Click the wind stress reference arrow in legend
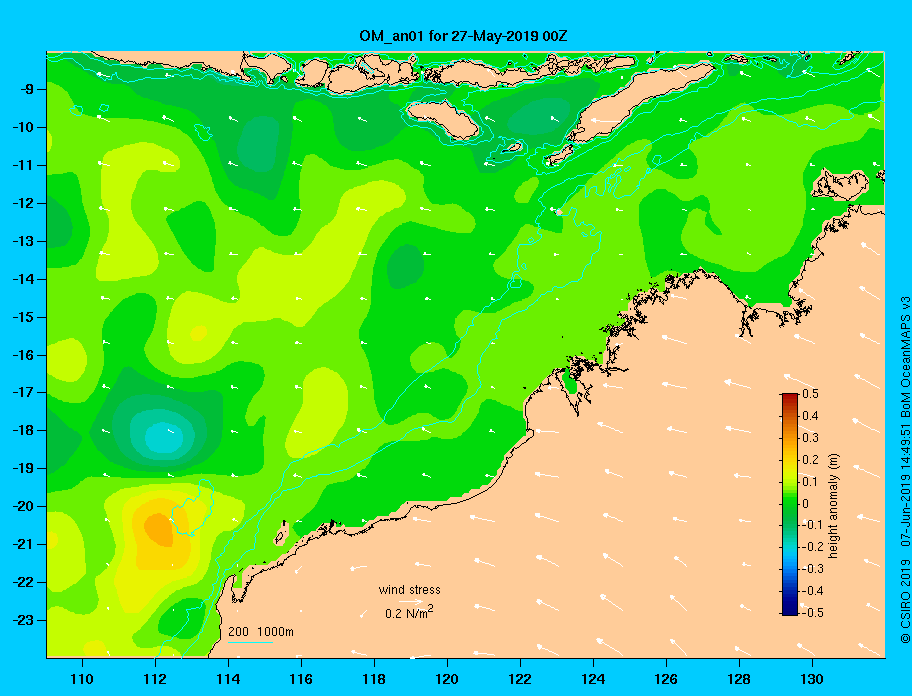Image resolution: width=912 pixels, height=696 pixels. click(411, 601)
